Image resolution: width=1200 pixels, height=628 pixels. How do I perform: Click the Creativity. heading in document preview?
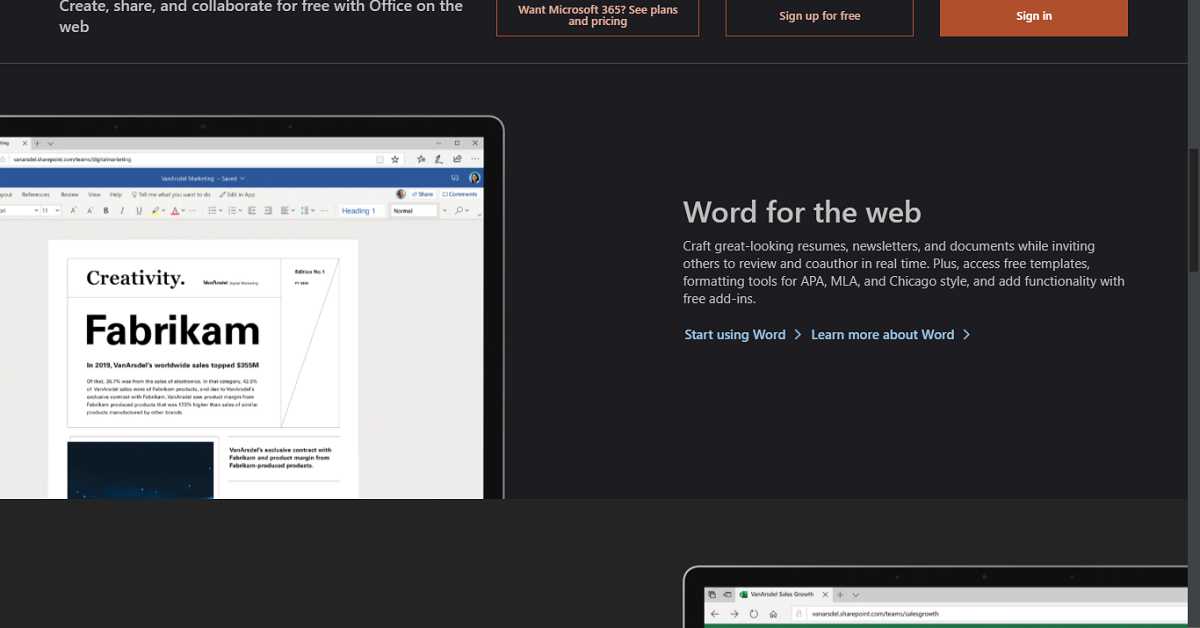click(135, 279)
